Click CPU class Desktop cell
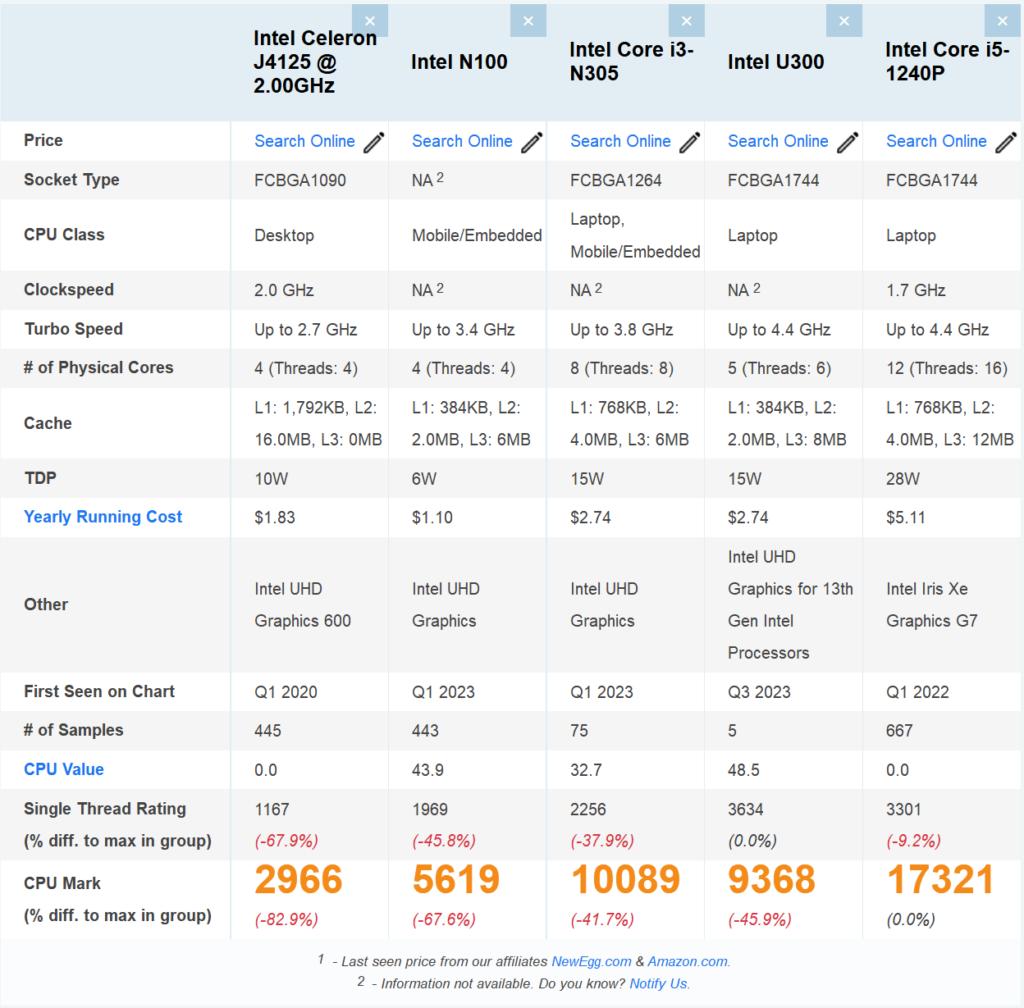 coord(284,236)
